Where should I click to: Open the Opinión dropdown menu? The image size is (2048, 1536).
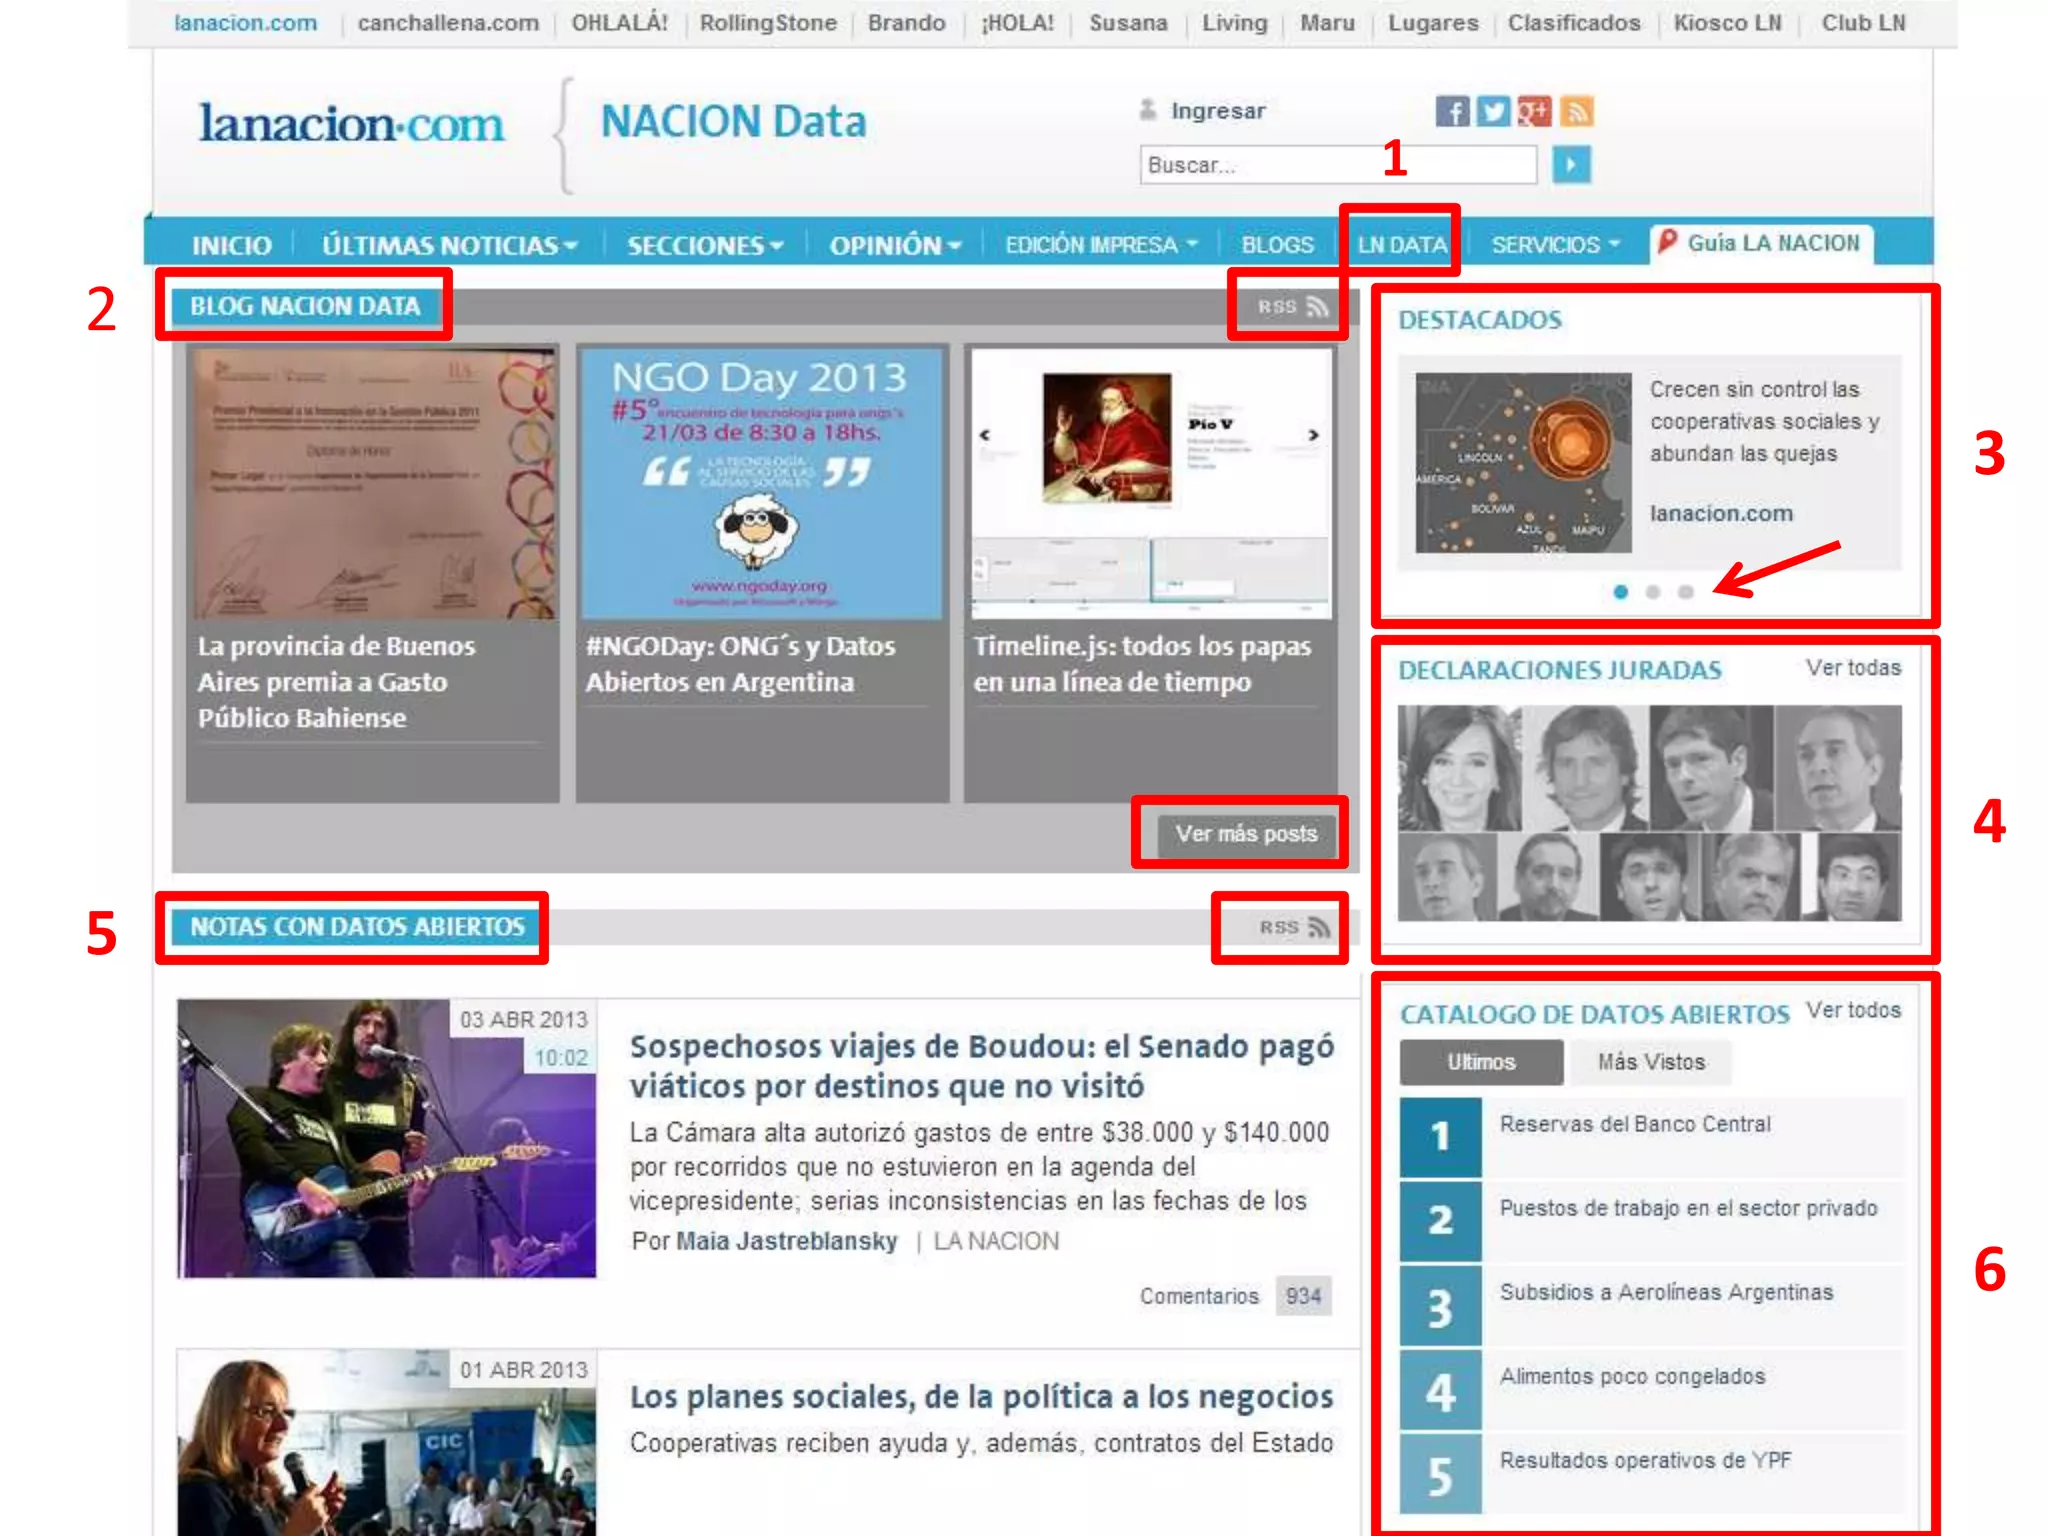[894, 245]
